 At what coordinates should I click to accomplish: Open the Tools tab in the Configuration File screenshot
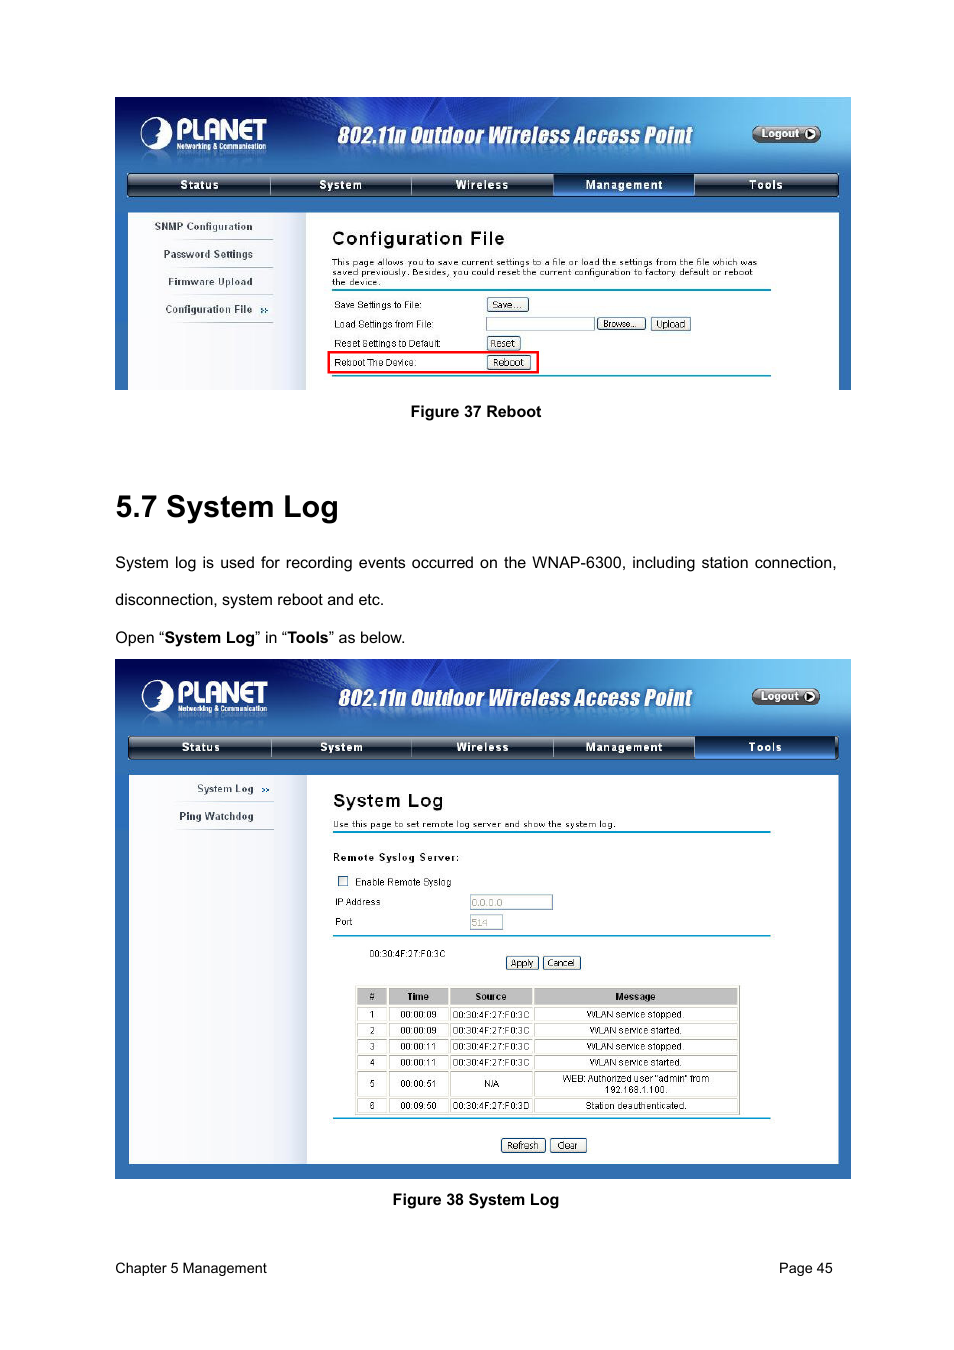[766, 185]
